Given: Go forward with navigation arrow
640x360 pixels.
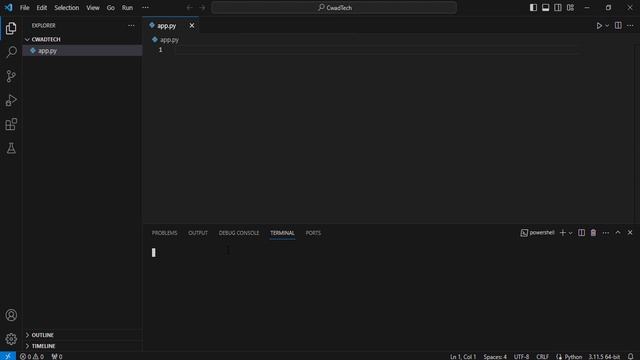Looking at the screenshot, I should (202, 7).
